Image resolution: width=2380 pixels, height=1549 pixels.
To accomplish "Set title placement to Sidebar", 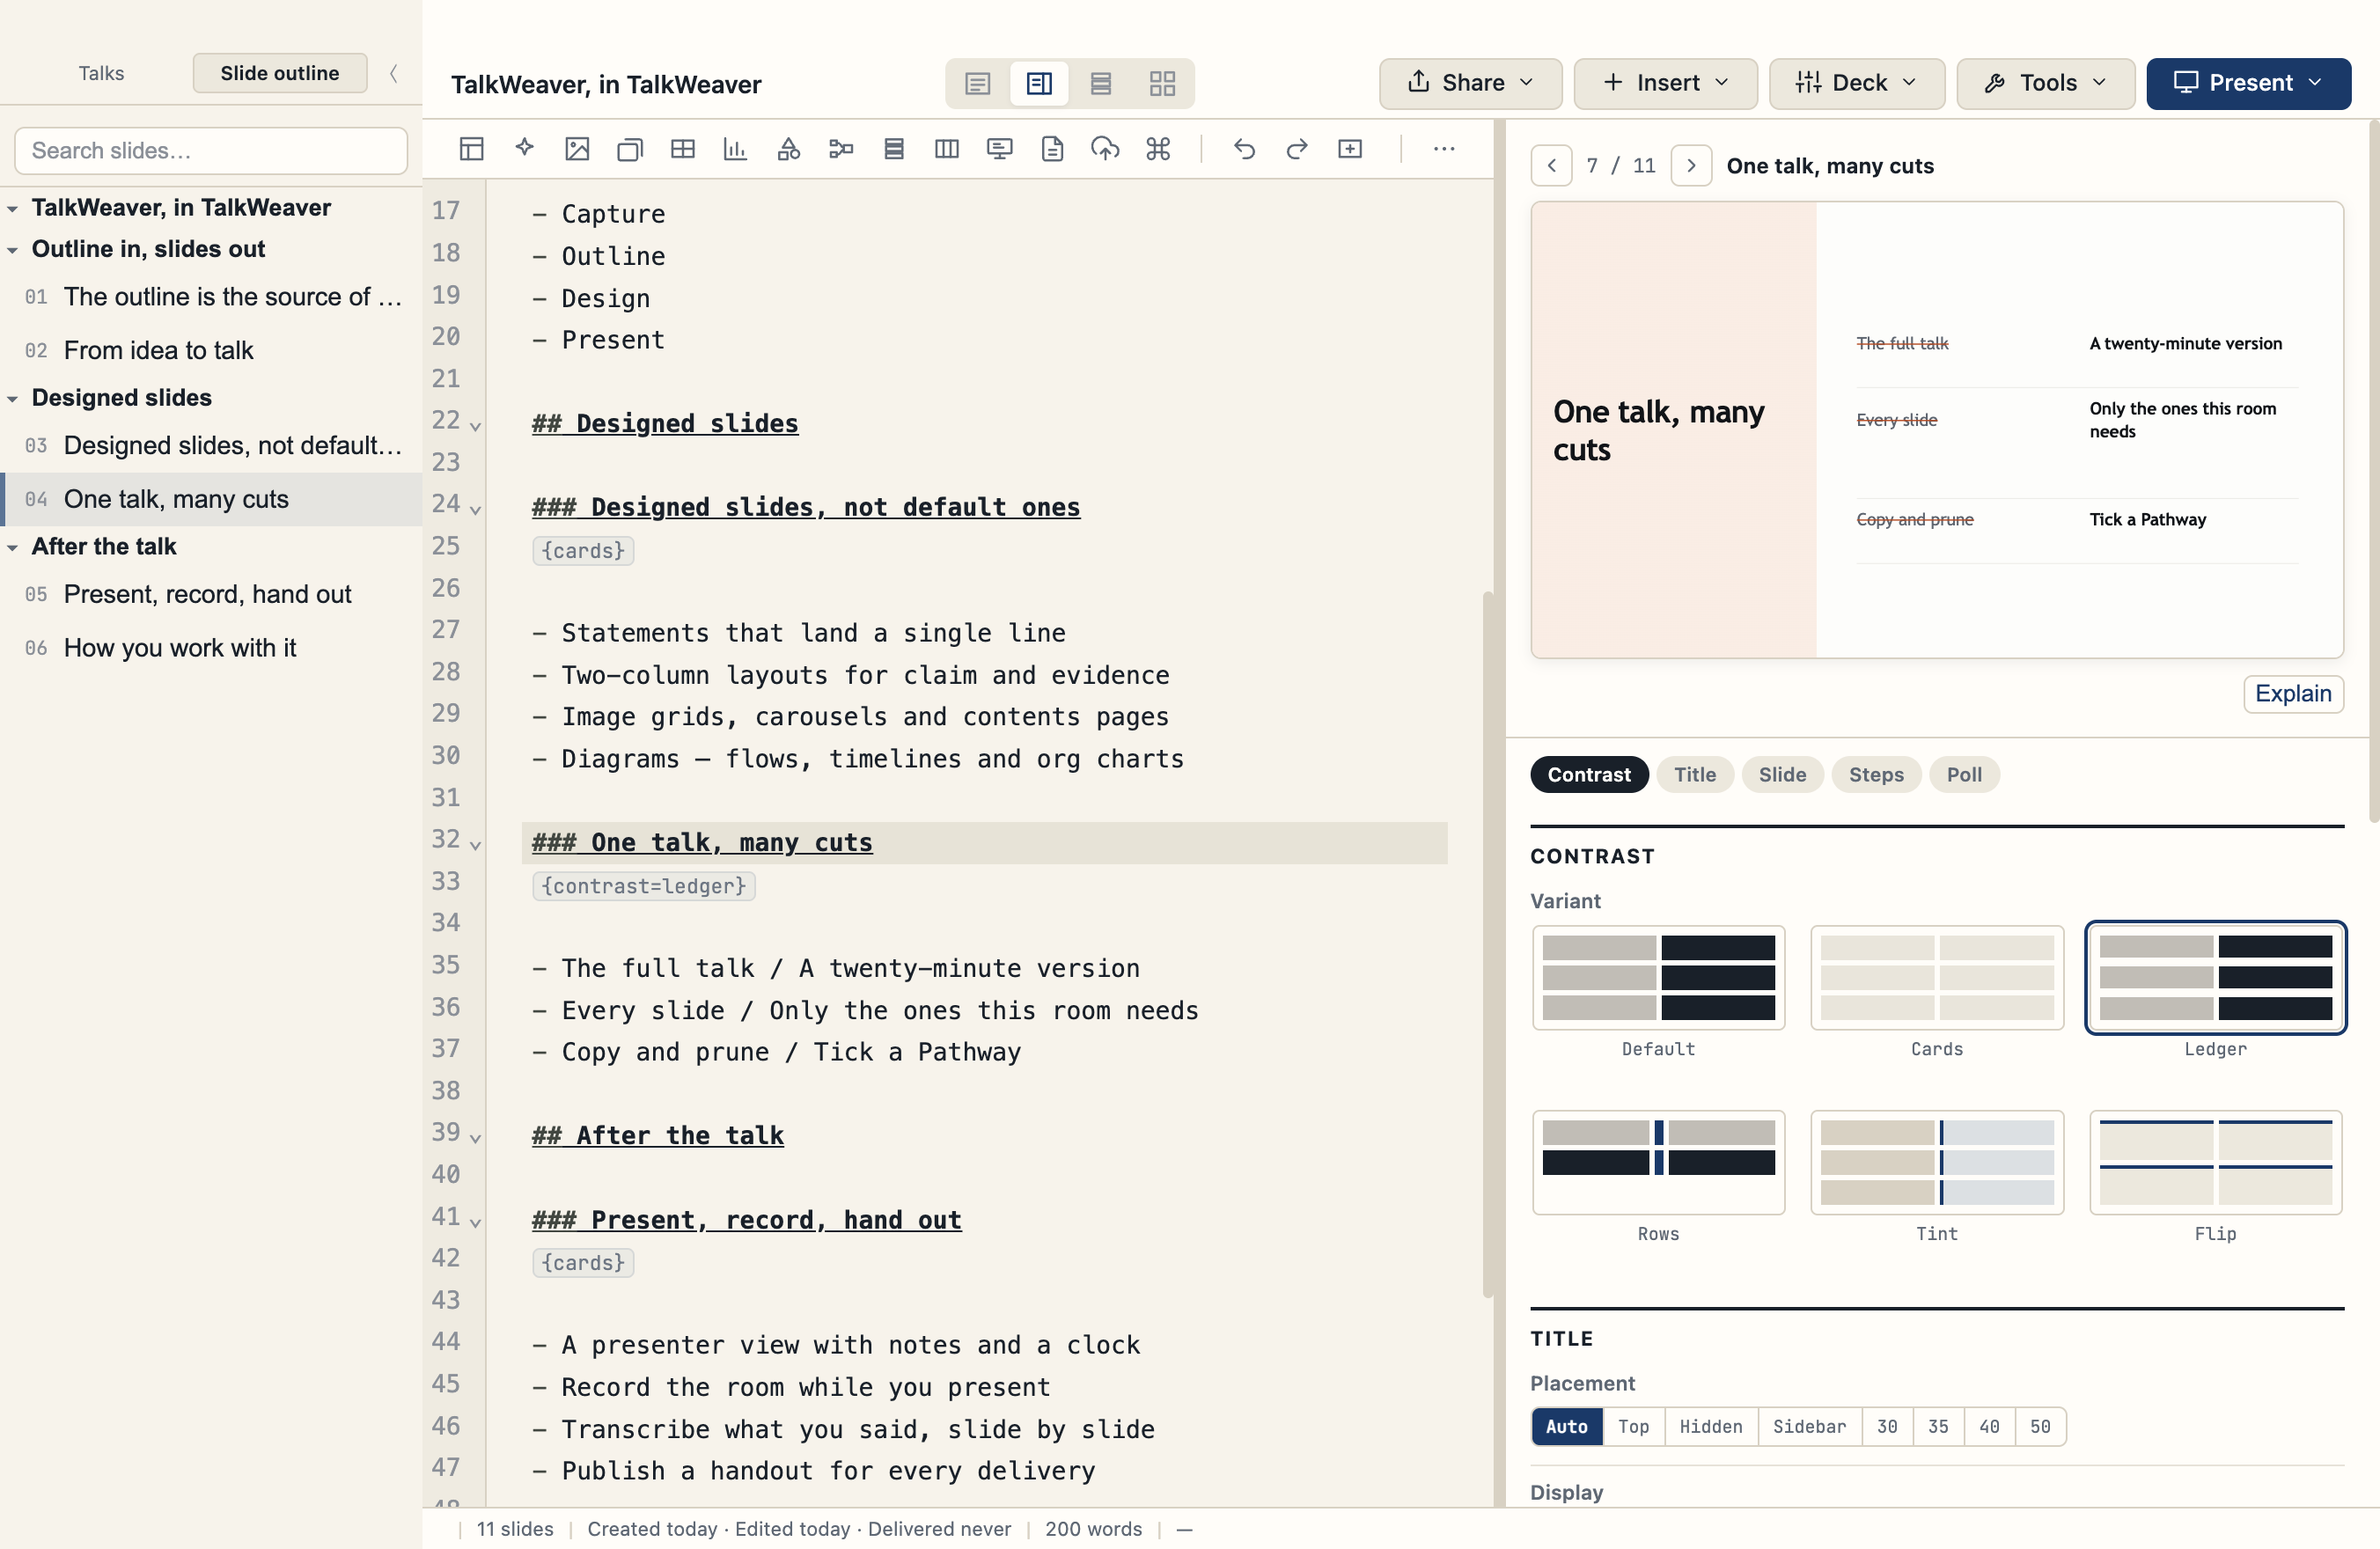I will click(1809, 1426).
